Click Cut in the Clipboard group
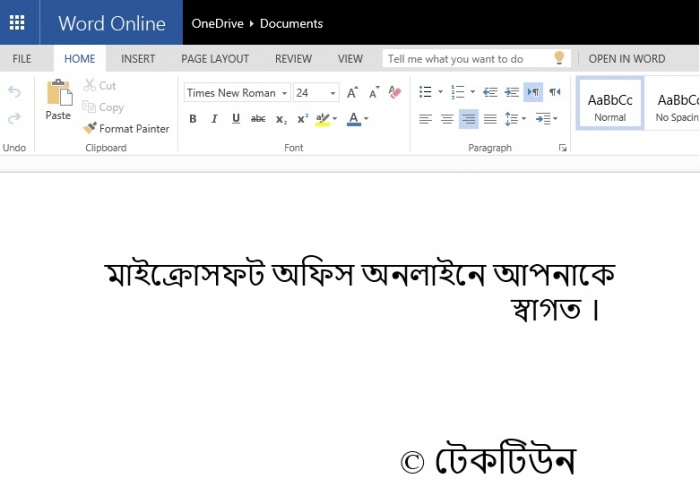Image resolution: width=700 pixels, height=504 pixels. (x=100, y=85)
